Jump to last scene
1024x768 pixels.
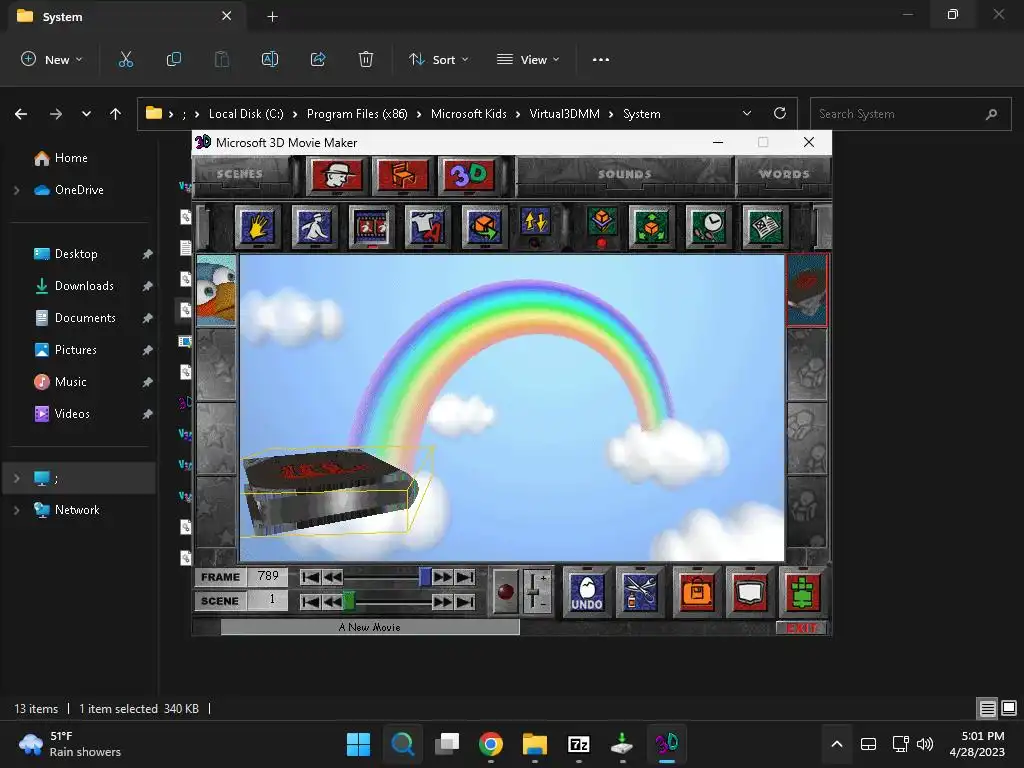(x=465, y=601)
